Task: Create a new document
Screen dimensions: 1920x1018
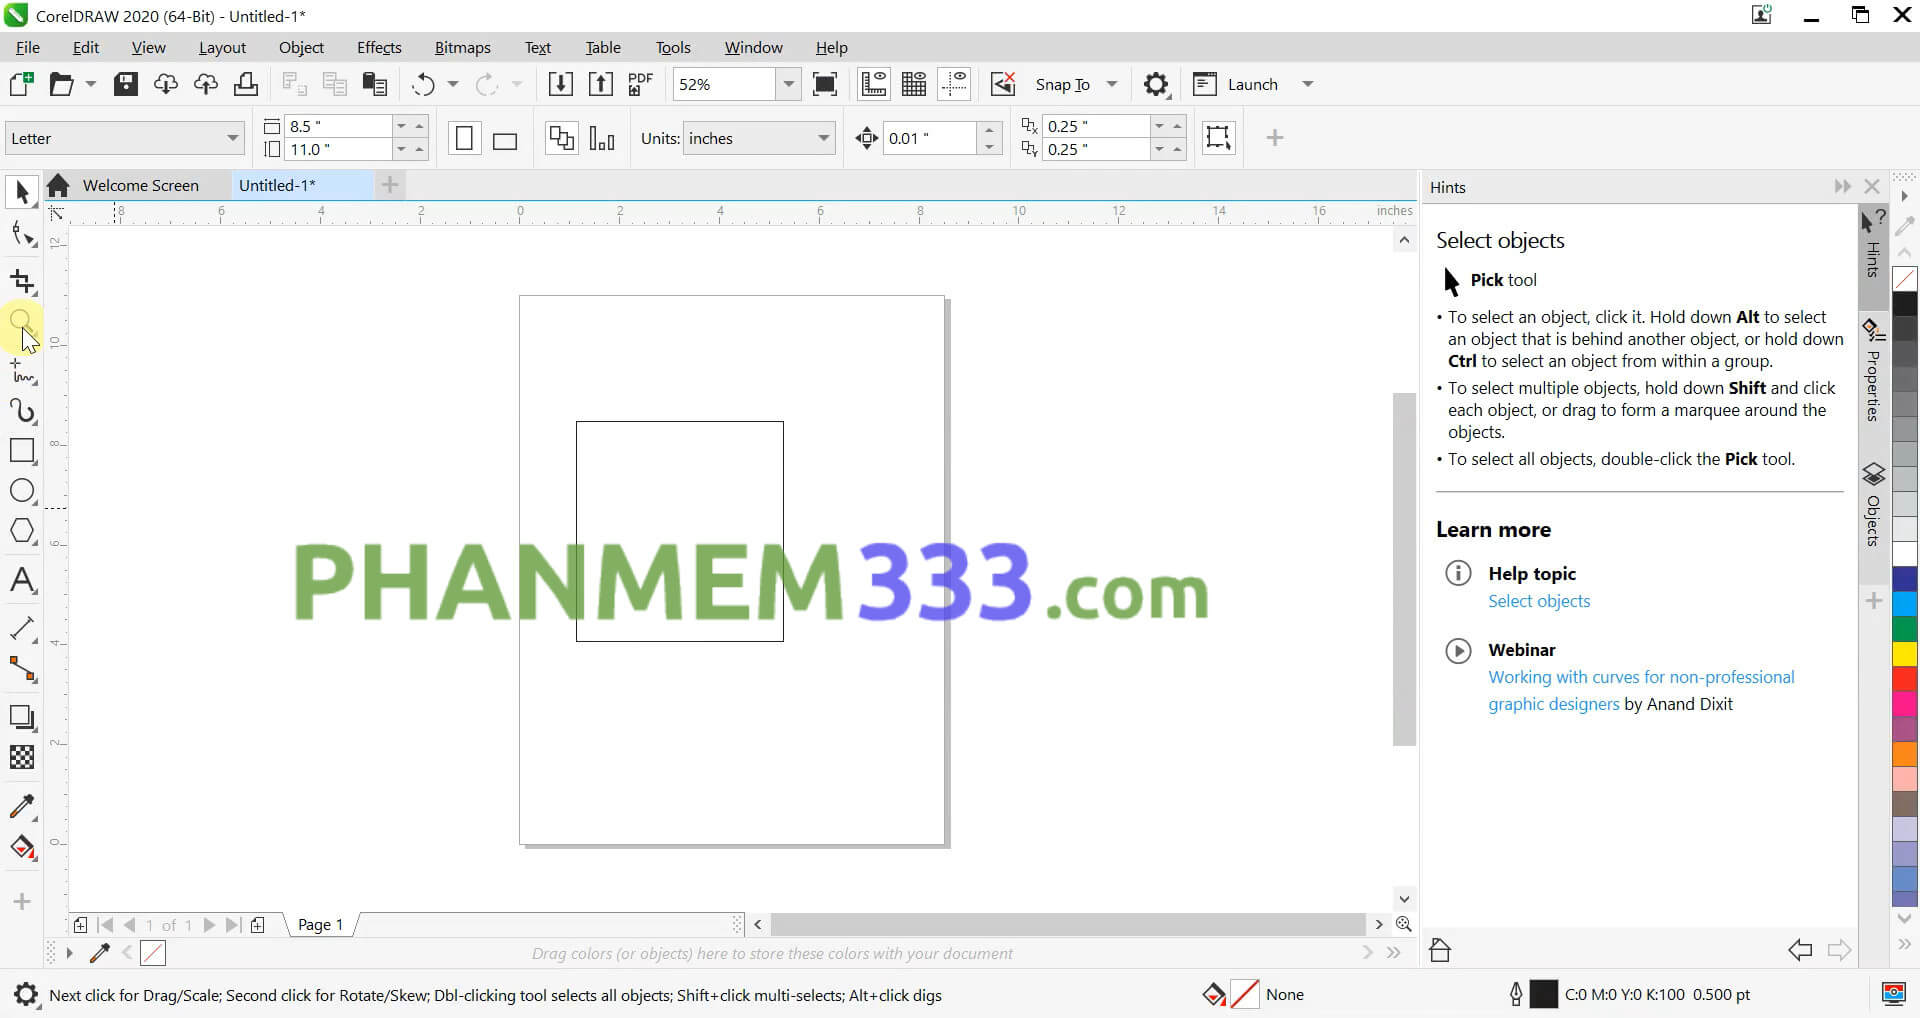Action: [21, 84]
